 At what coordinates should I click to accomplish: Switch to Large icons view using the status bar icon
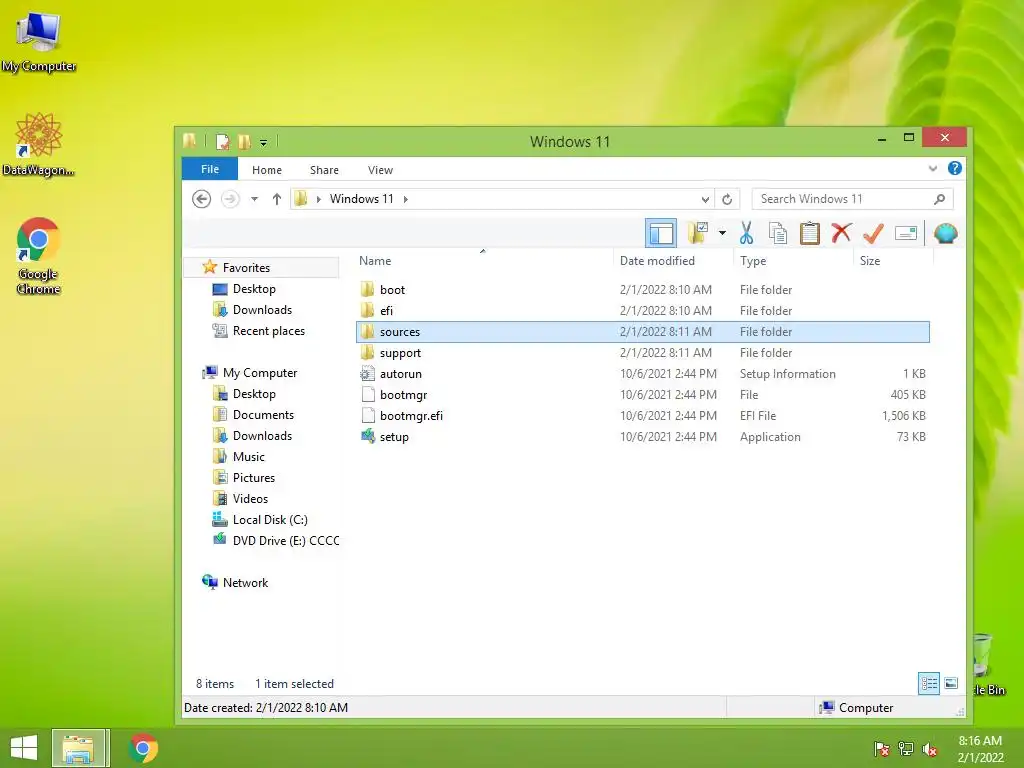point(951,683)
